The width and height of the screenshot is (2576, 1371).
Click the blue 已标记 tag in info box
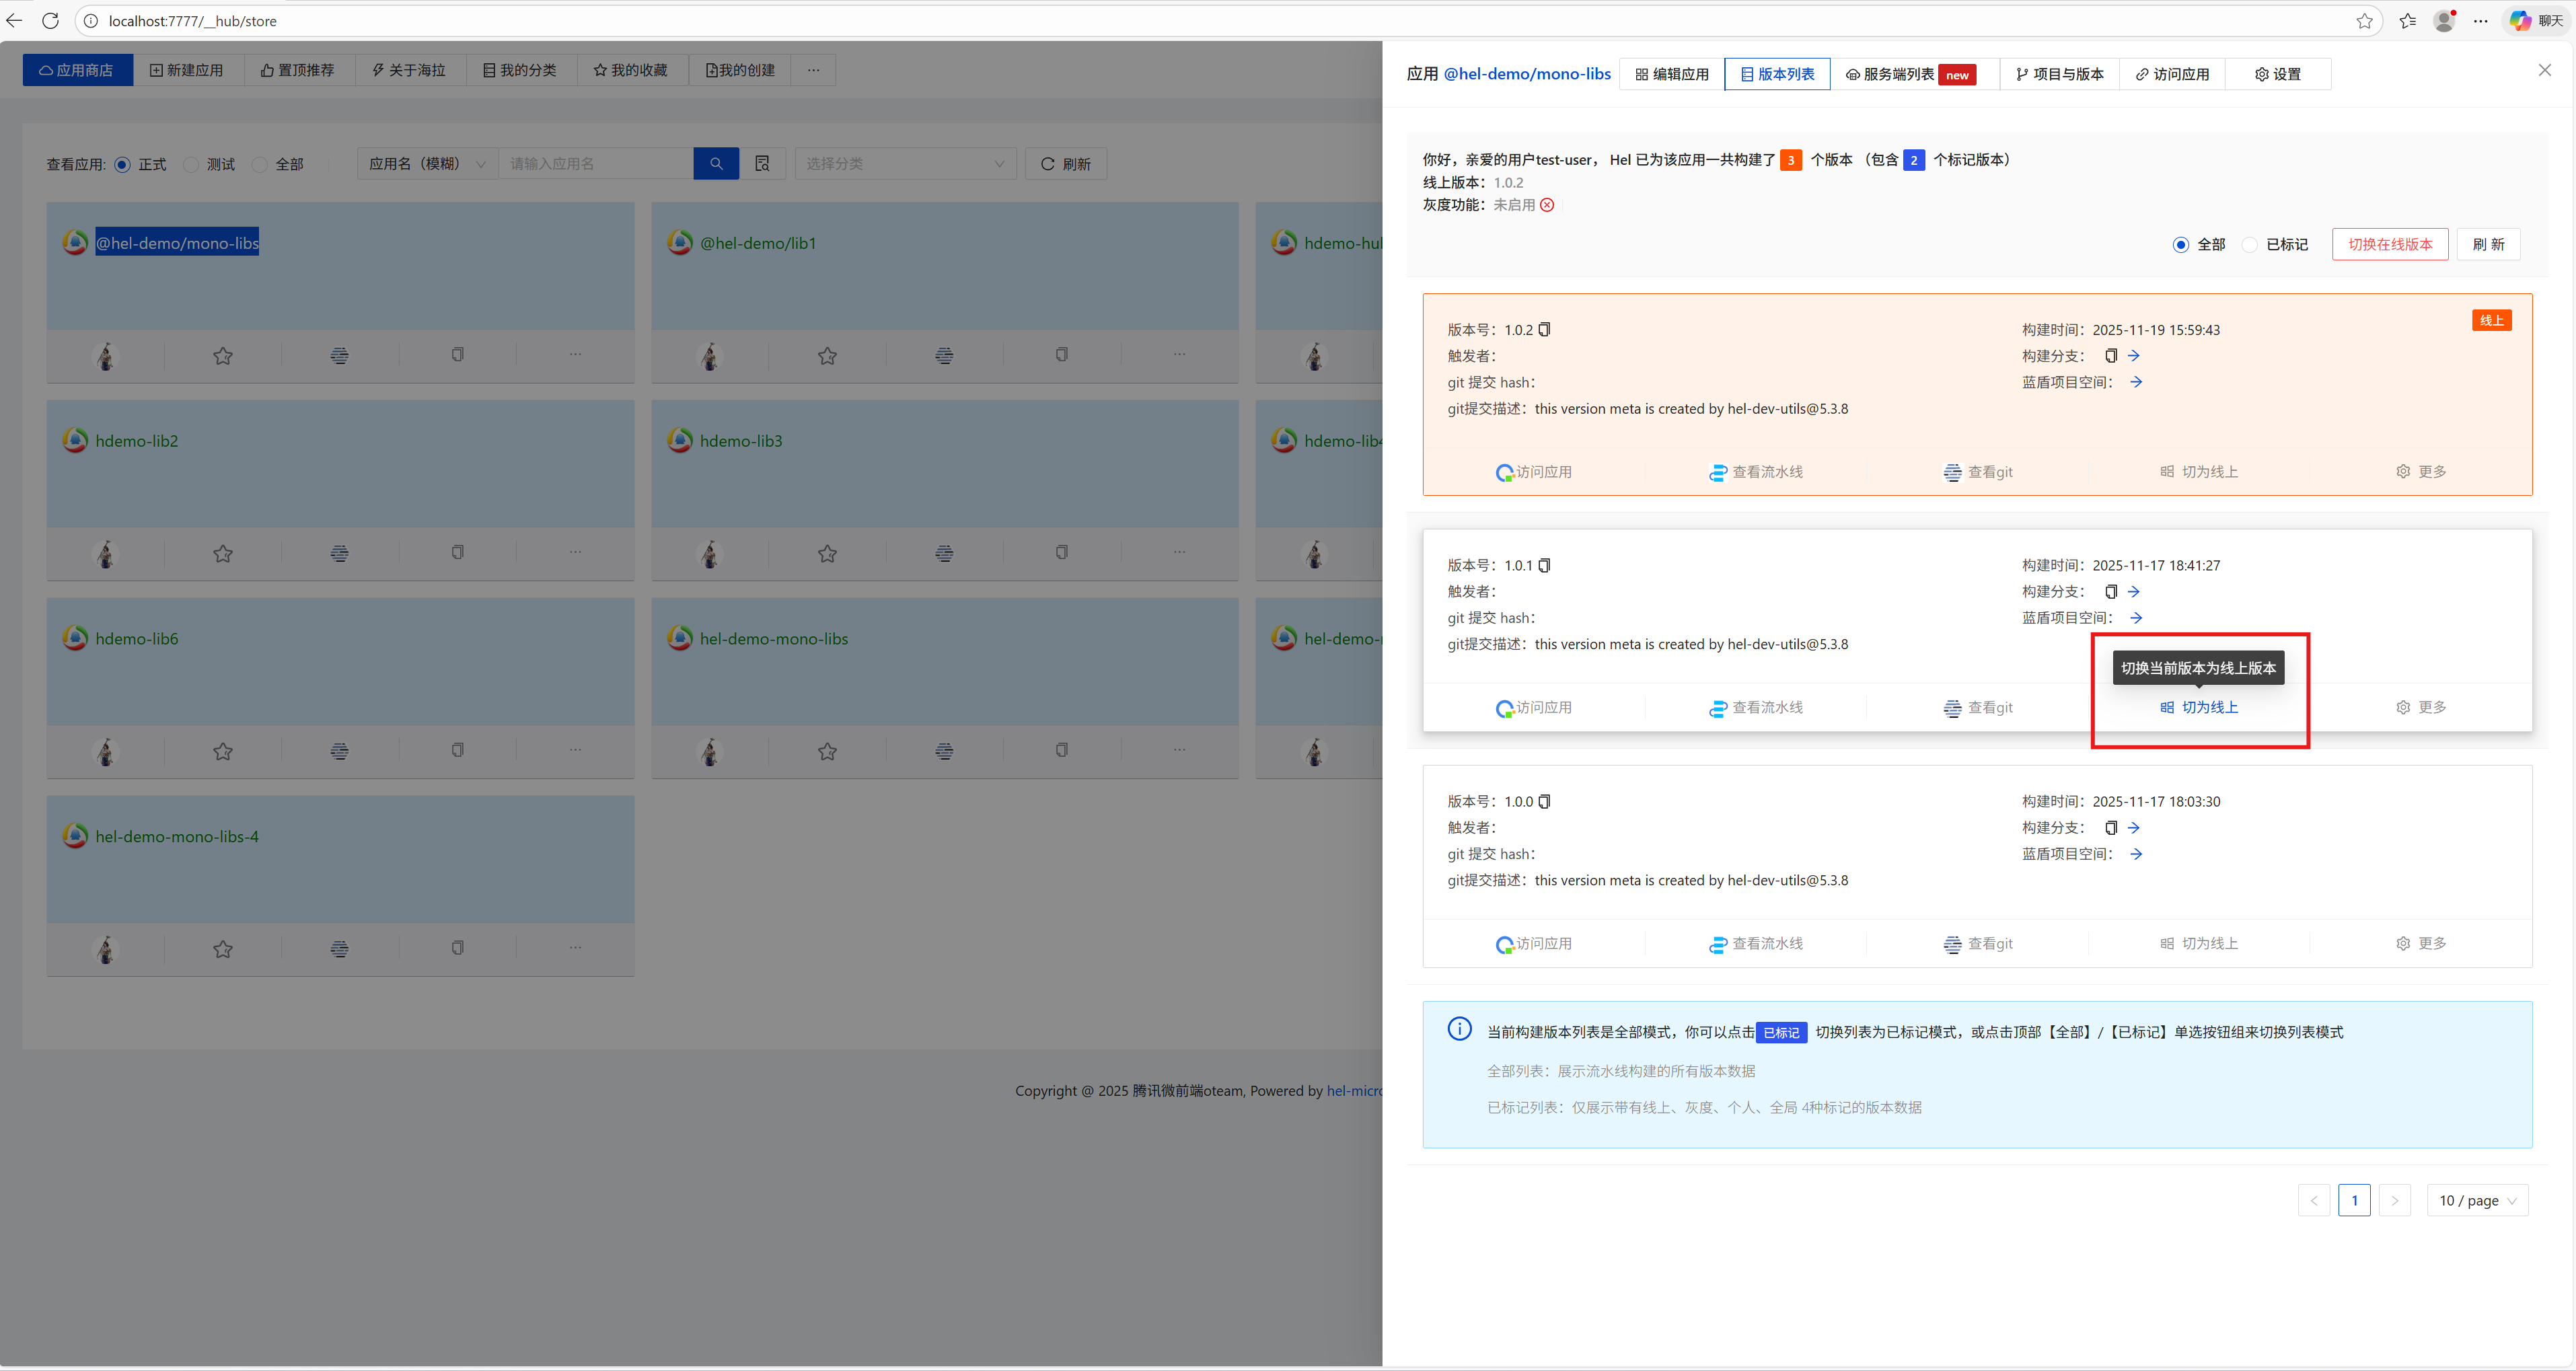(x=1780, y=1033)
